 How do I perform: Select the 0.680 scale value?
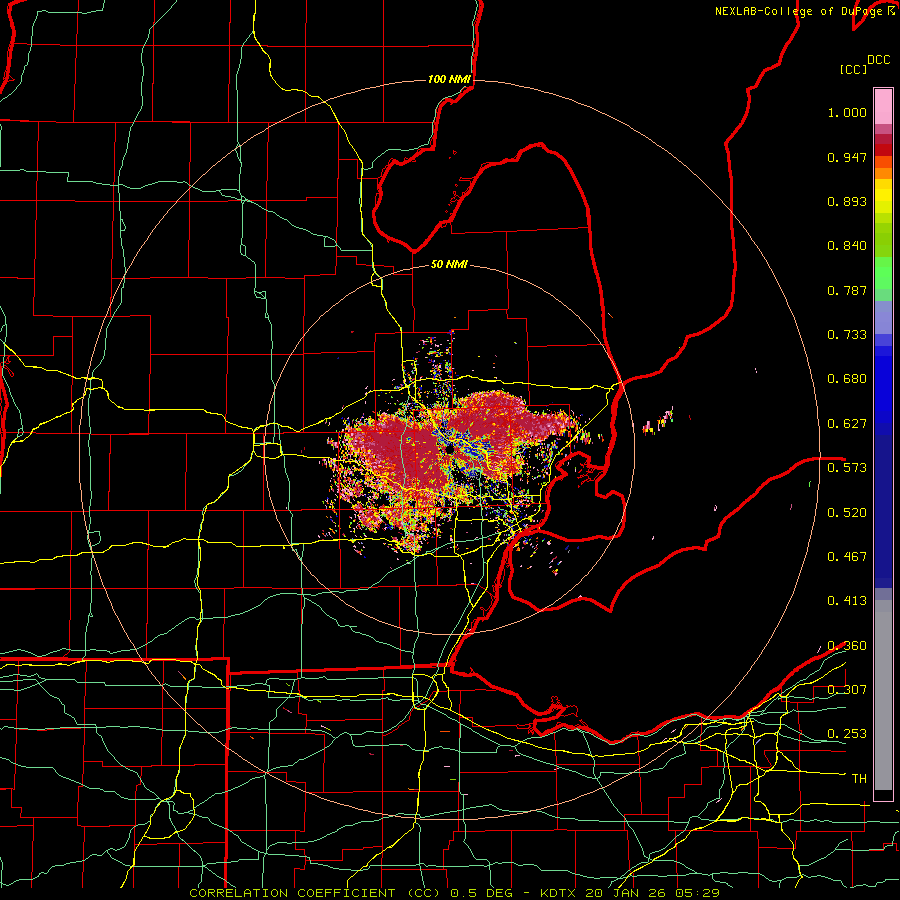(x=847, y=379)
